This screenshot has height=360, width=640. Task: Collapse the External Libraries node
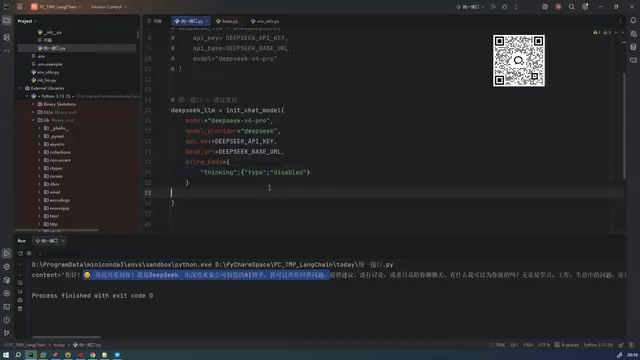point(20,88)
